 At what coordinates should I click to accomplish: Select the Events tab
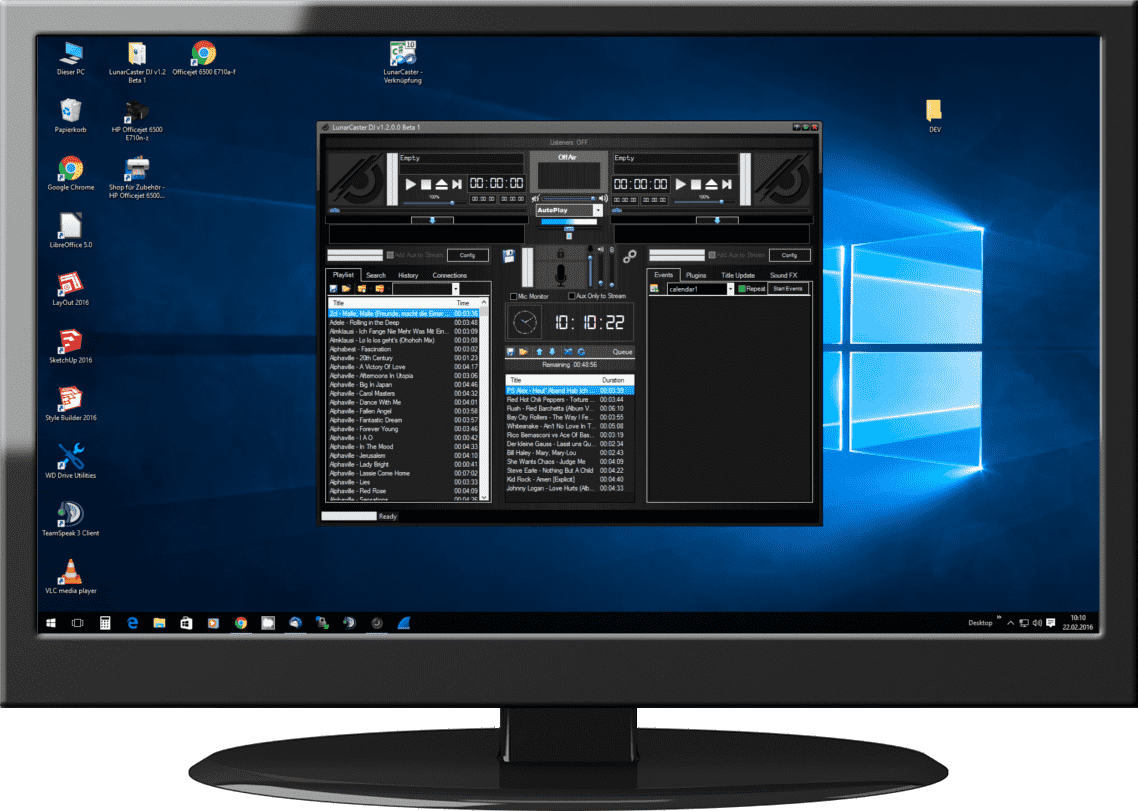click(663, 275)
